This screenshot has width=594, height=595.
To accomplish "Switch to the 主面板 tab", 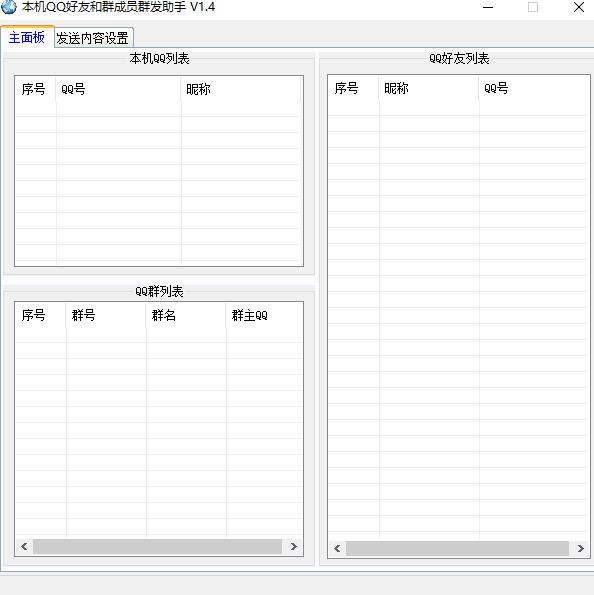I will (x=27, y=38).
